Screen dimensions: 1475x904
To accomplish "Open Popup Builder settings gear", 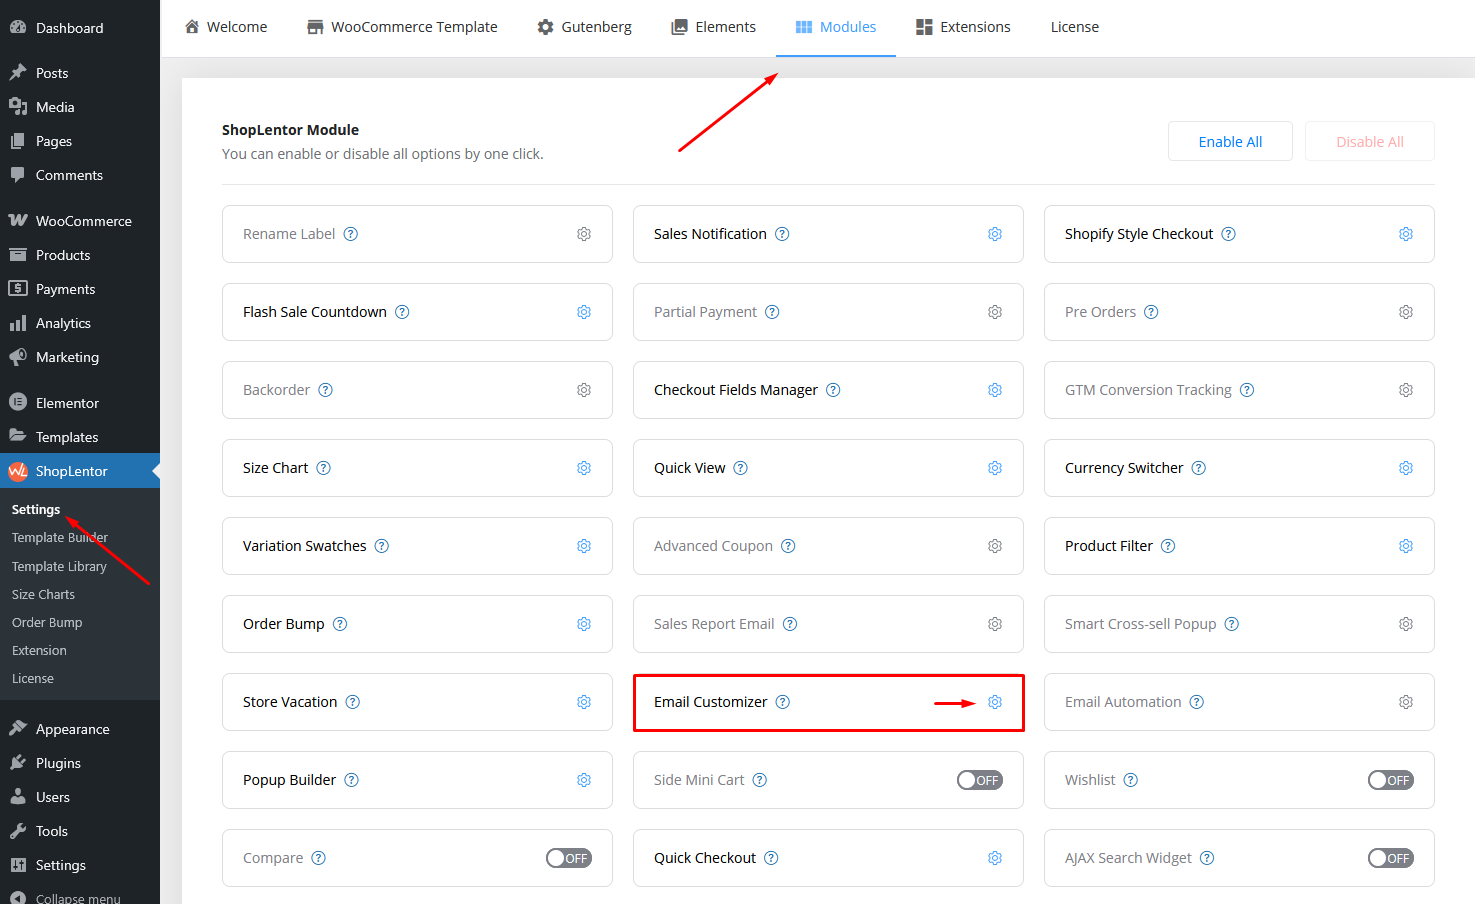I will [583, 780].
